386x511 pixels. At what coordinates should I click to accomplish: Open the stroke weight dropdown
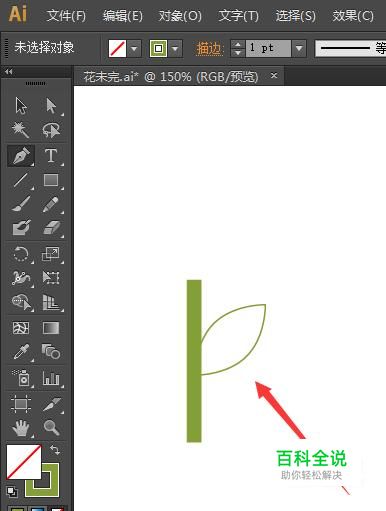pos(299,49)
